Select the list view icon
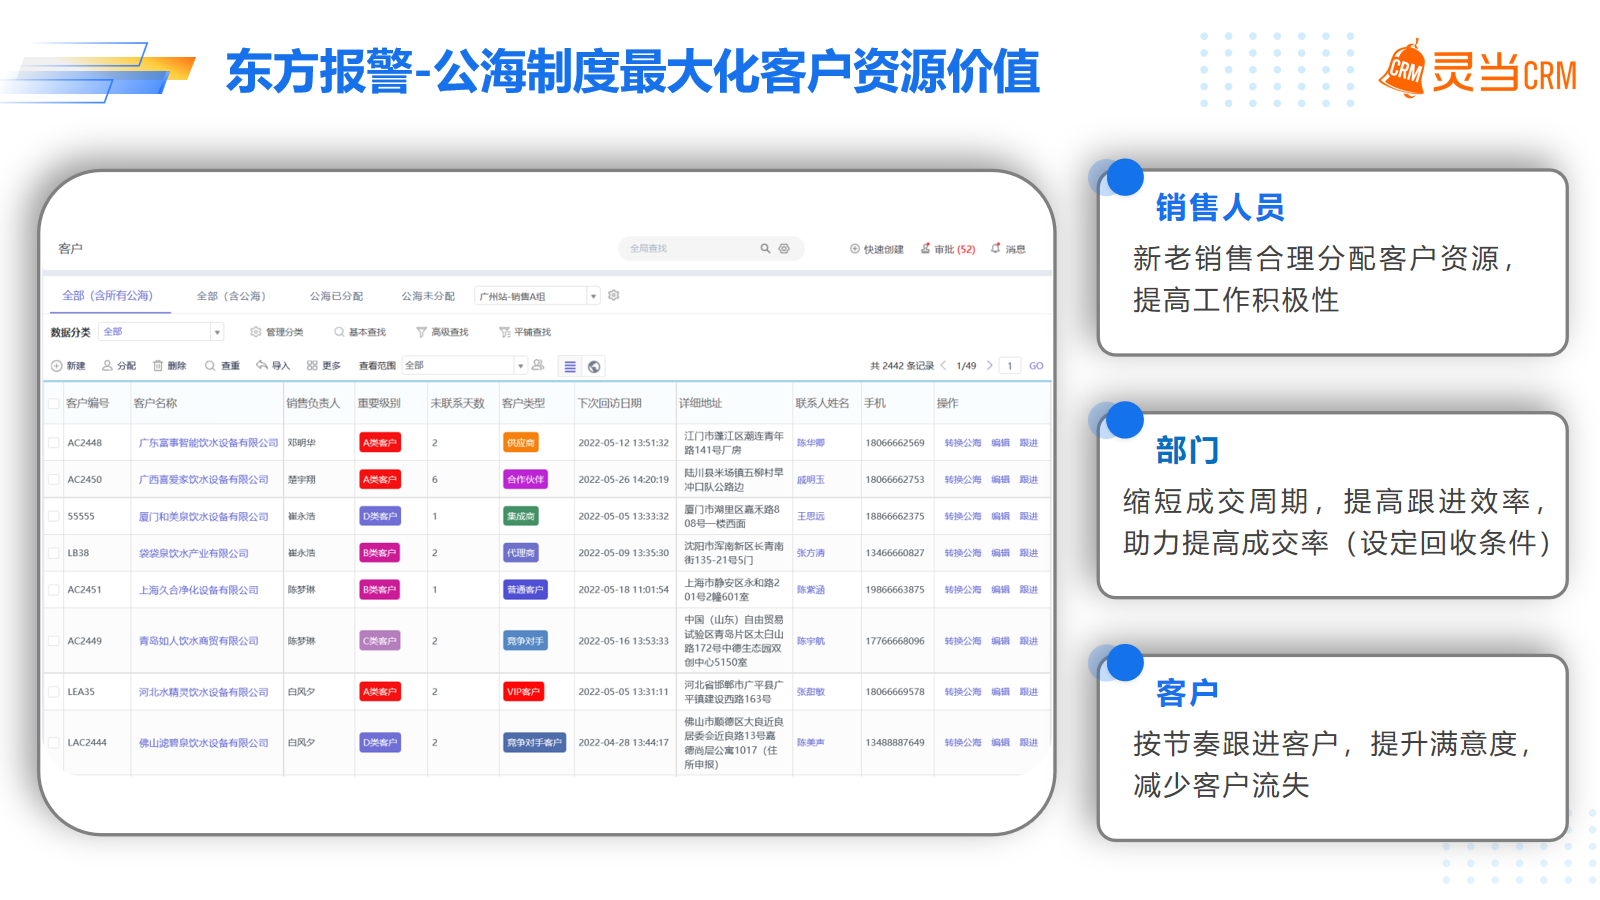The image size is (1600, 900). tap(570, 367)
